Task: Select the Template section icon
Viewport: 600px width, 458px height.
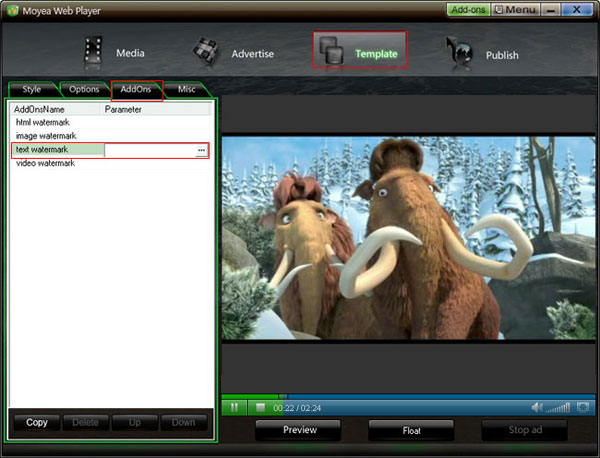Action: [331, 50]
